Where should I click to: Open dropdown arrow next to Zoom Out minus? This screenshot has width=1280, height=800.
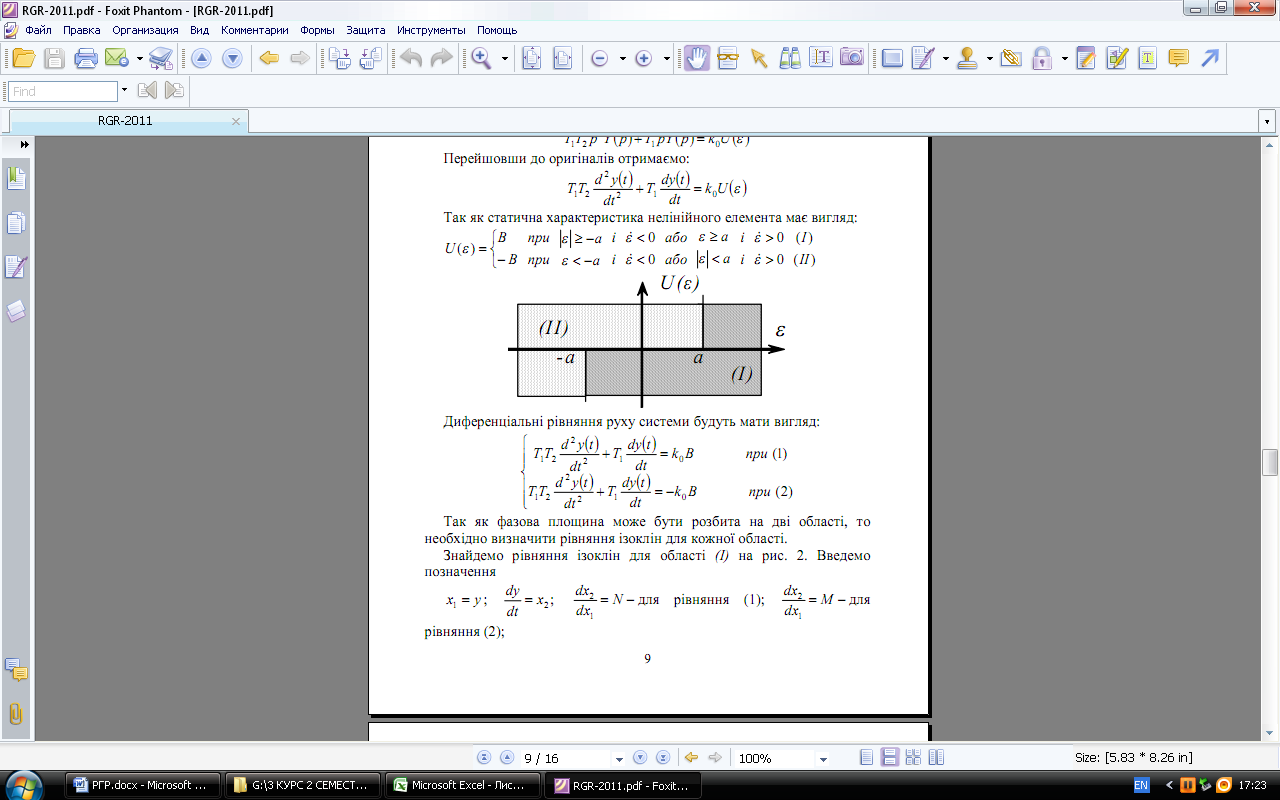click(623, 59)
